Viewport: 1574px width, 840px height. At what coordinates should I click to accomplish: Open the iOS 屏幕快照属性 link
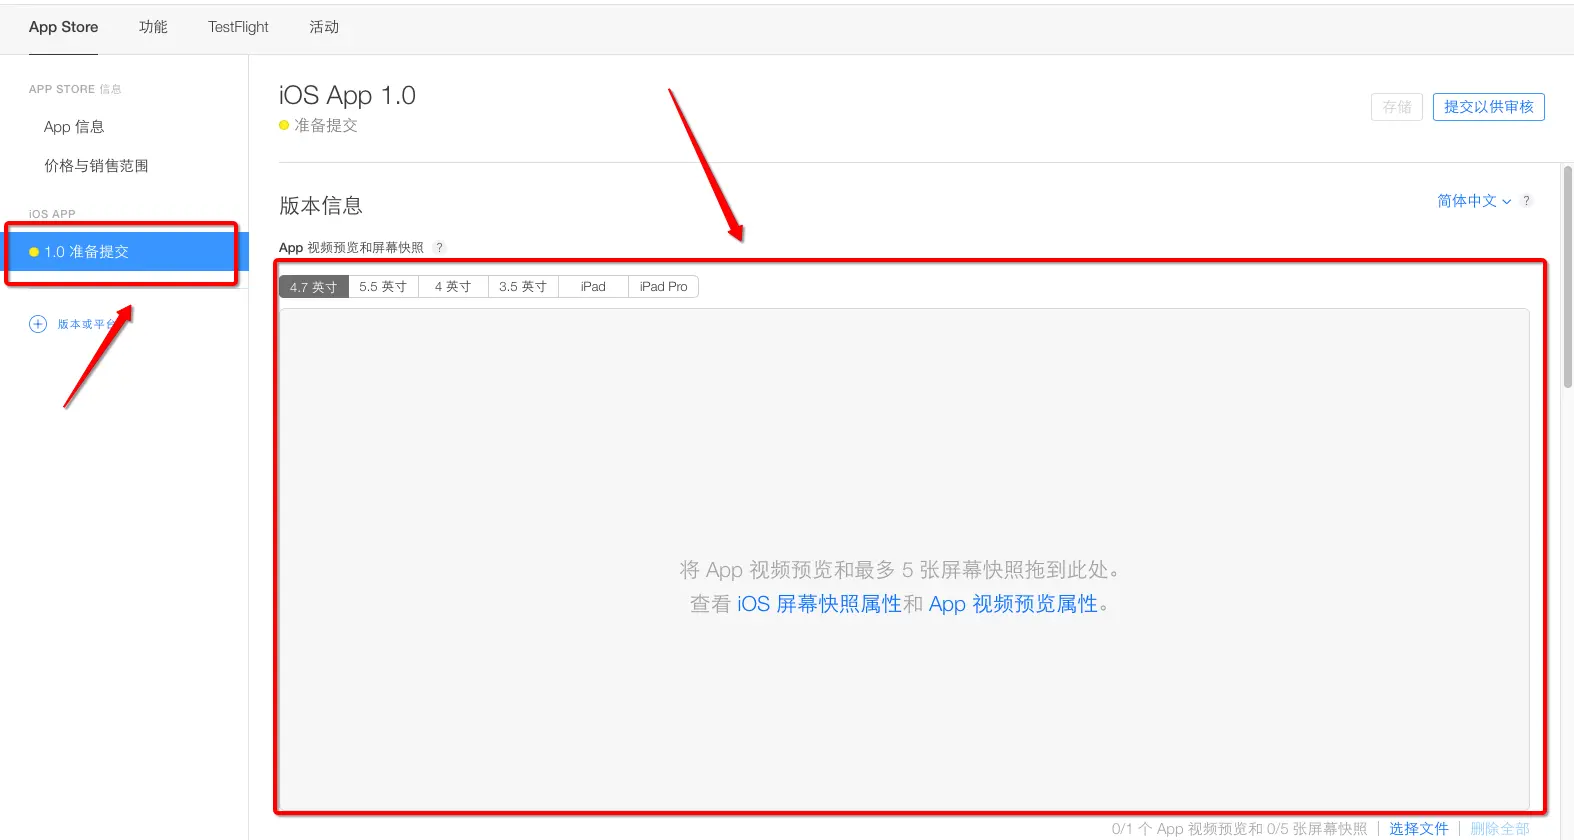click(x=819, y=604)
